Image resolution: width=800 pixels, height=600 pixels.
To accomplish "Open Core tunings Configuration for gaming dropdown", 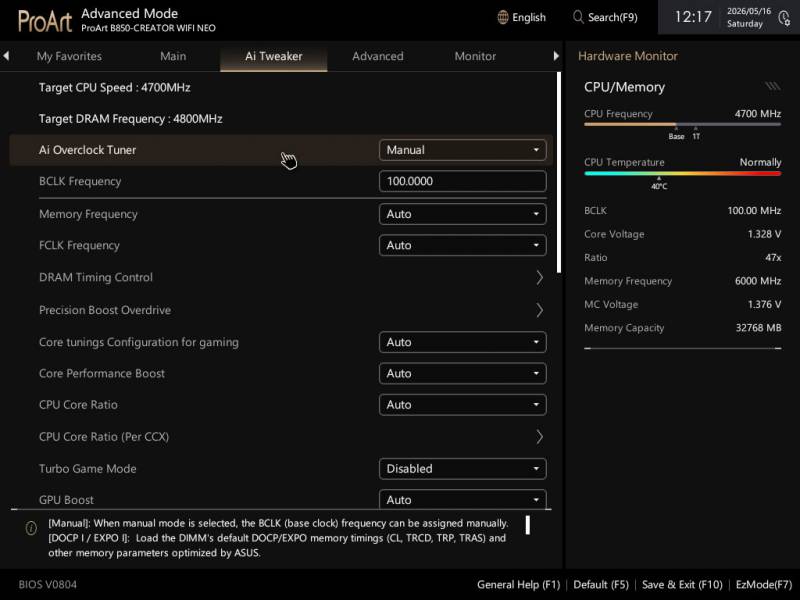I will [x=462, y=342].
